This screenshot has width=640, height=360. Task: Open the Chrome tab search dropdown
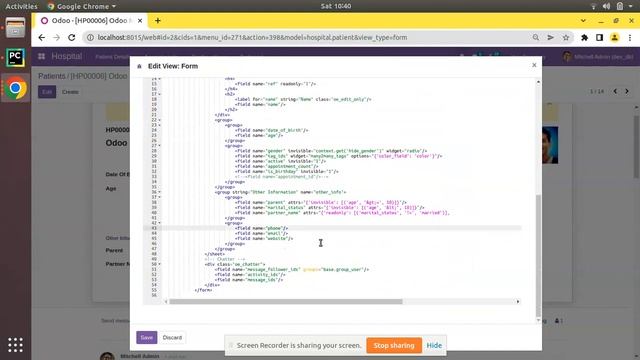point(583,20)
